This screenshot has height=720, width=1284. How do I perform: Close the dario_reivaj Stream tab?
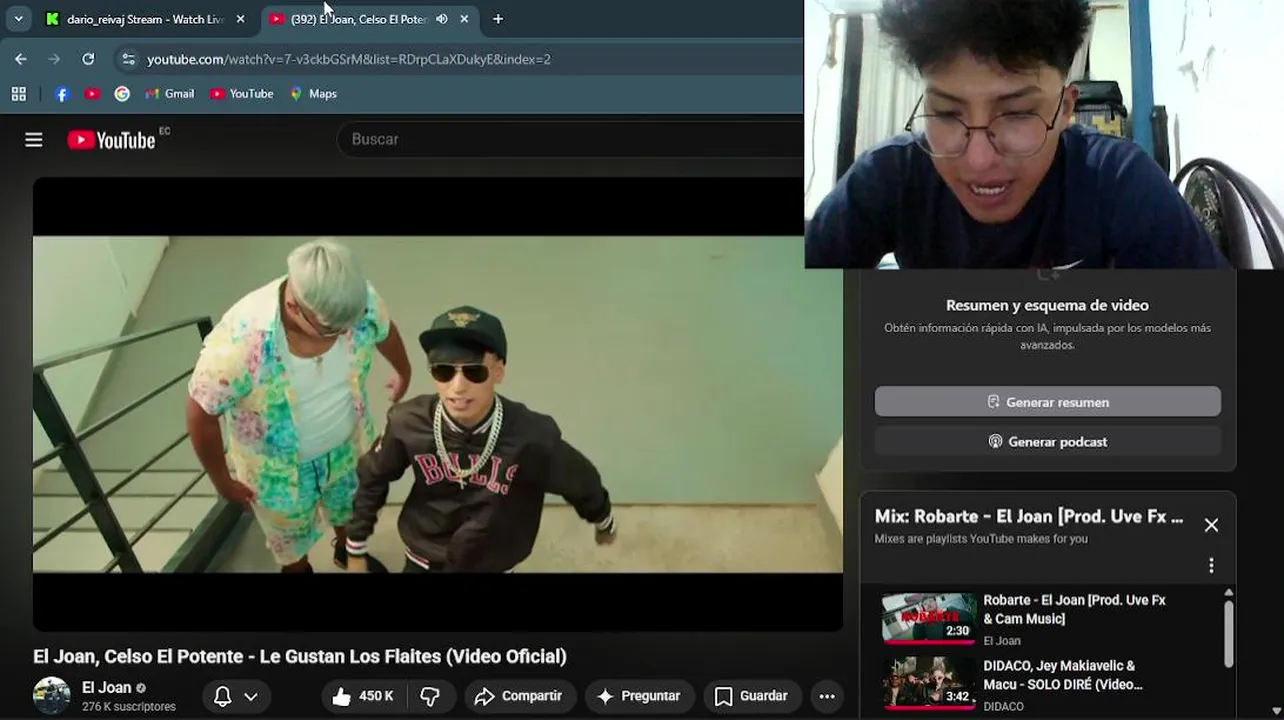tap(240, 19)
